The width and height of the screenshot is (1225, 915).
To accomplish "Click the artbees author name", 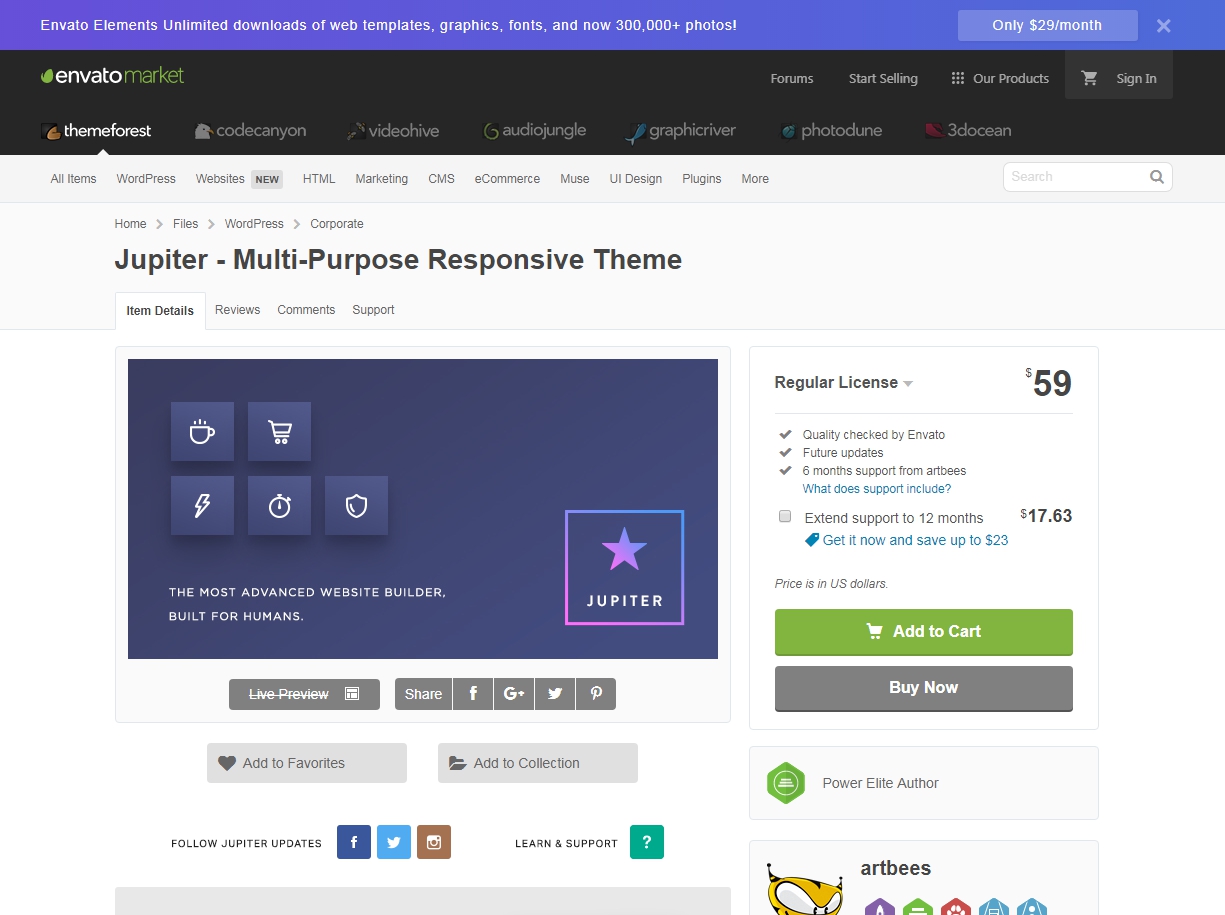I will click(x=896, y=868).
